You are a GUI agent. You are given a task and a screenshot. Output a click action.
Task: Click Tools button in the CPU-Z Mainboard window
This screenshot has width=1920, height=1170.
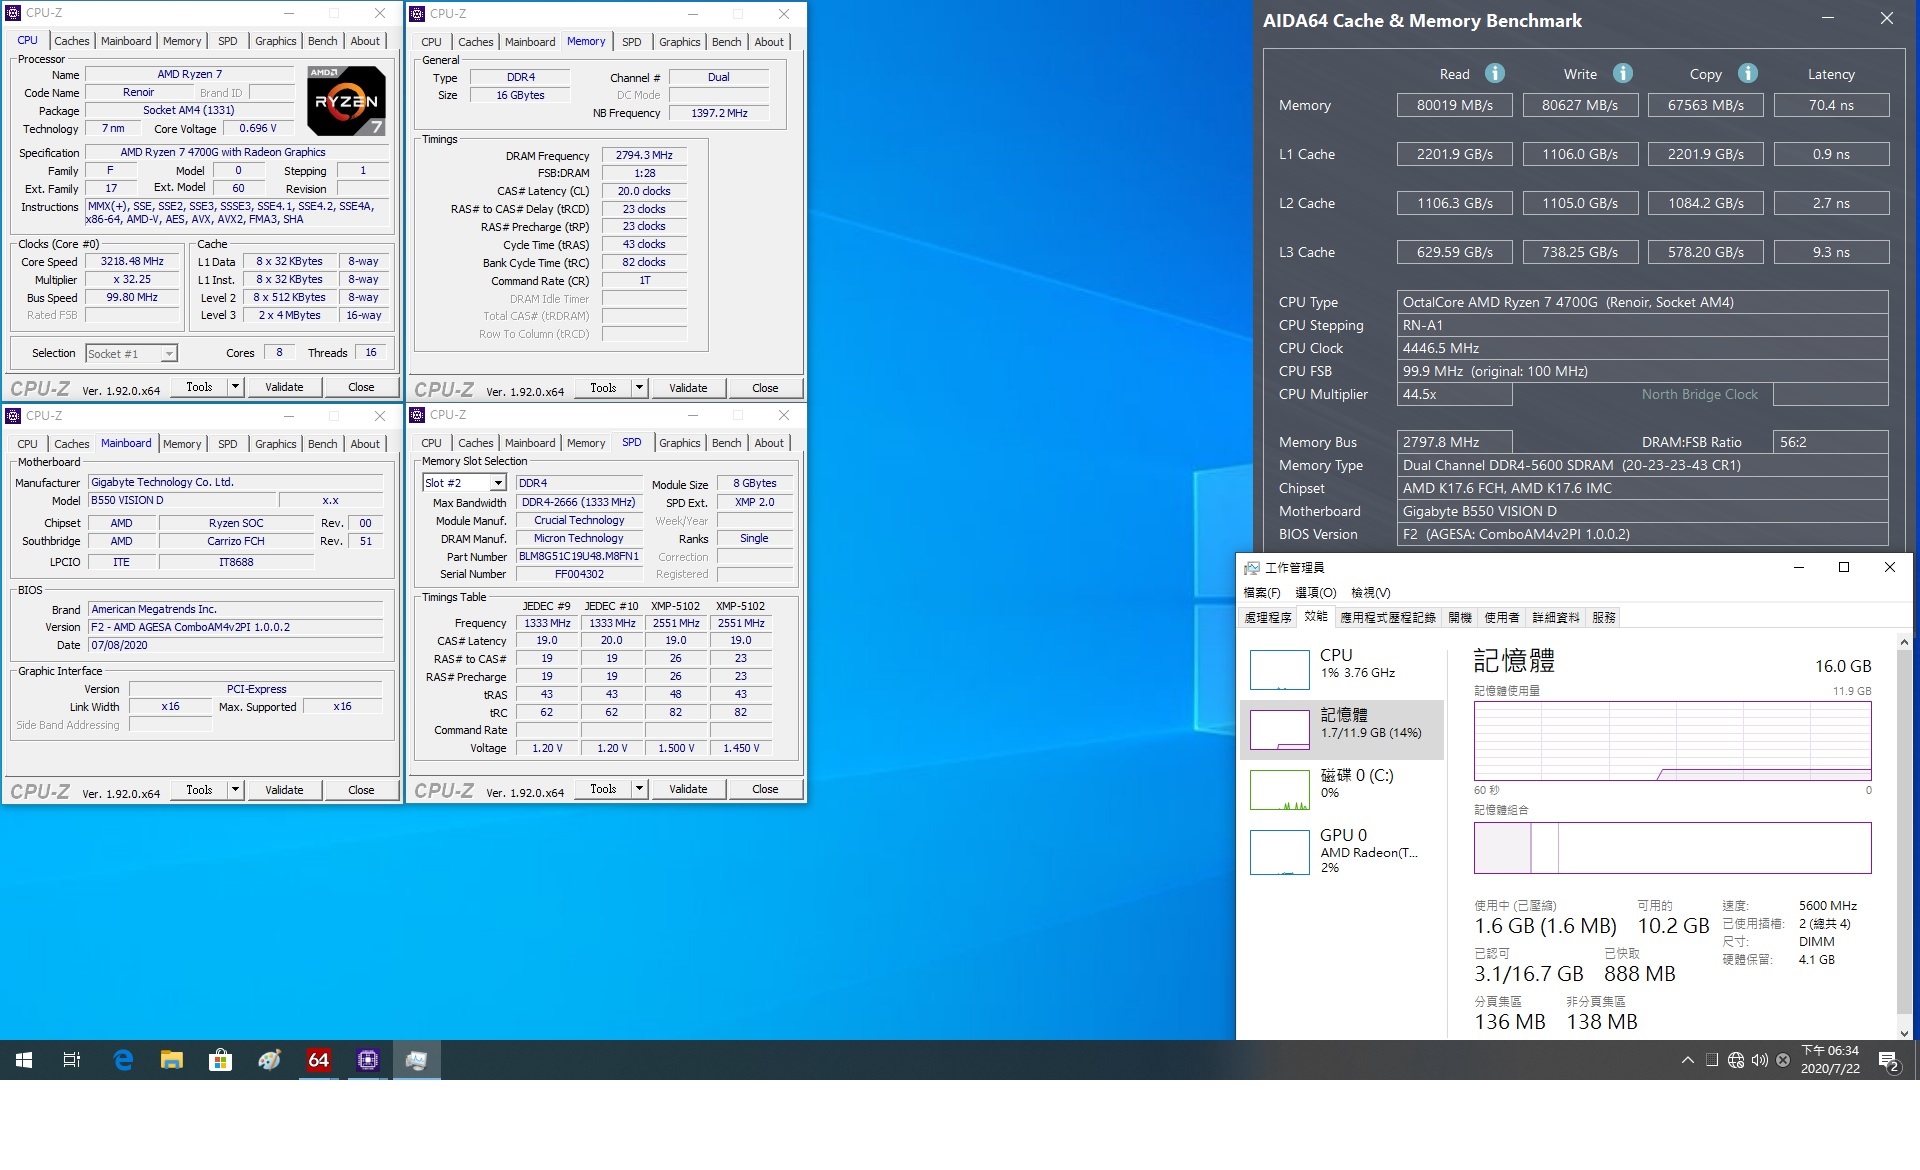[199, 789]
